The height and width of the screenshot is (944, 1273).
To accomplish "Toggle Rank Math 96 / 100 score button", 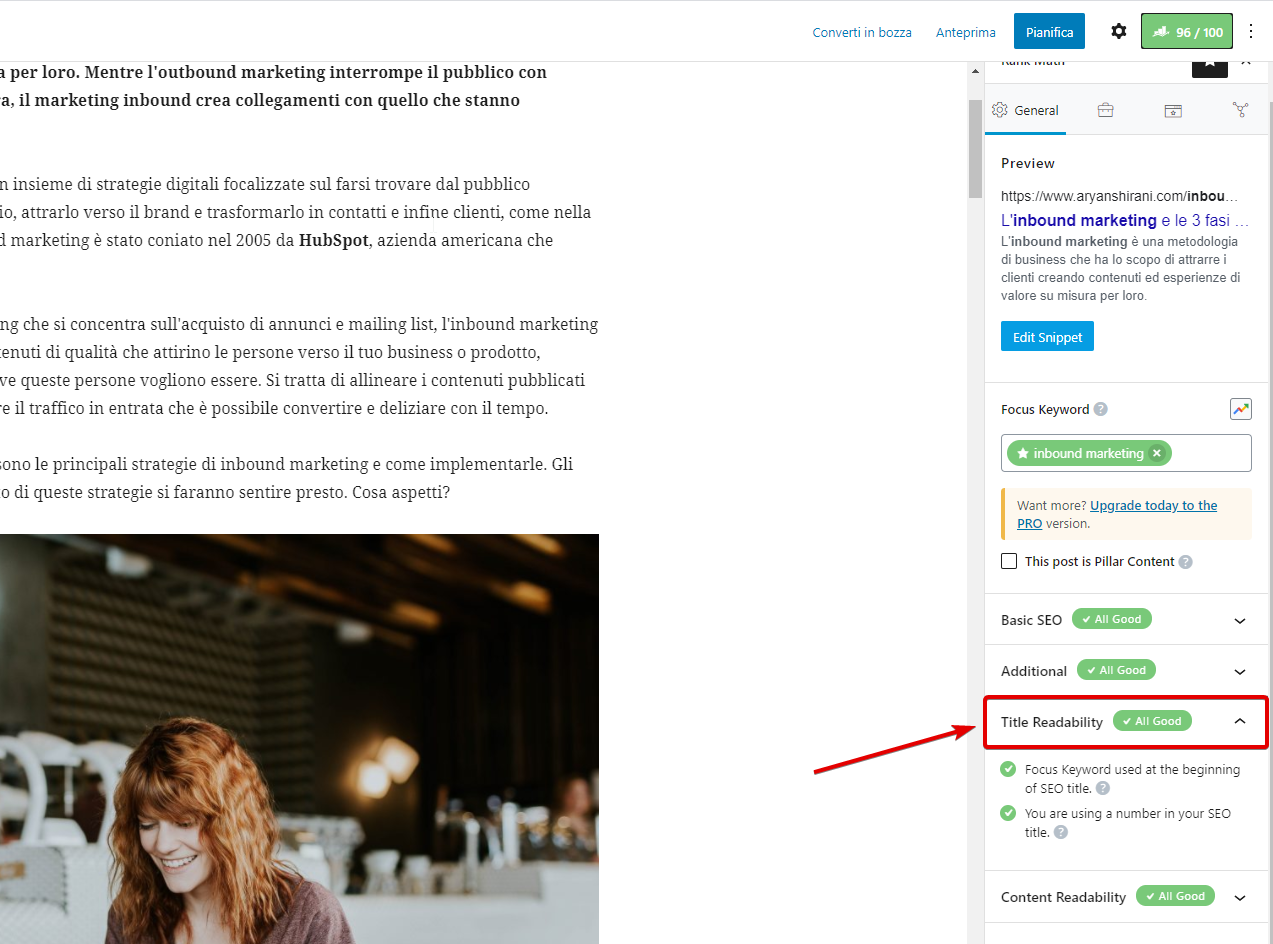I will (x=1187, y=32).
